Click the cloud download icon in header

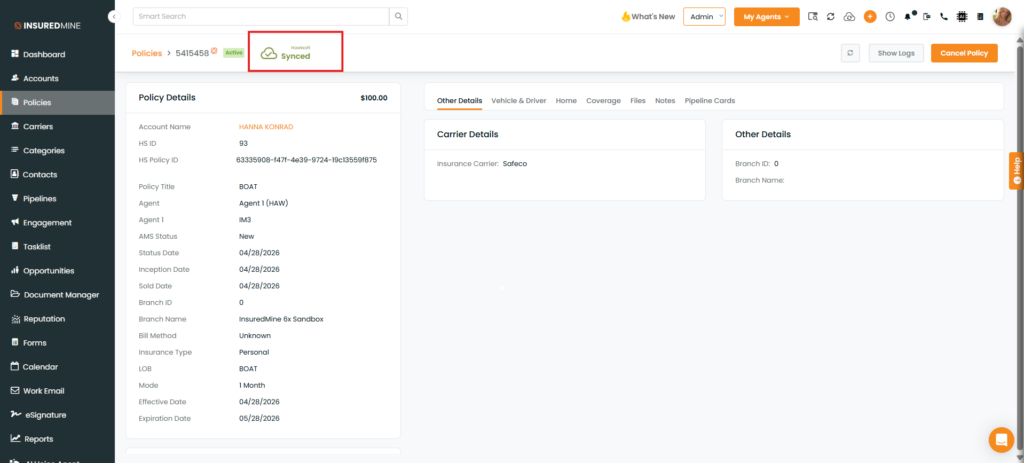click(x=849, y=17)
